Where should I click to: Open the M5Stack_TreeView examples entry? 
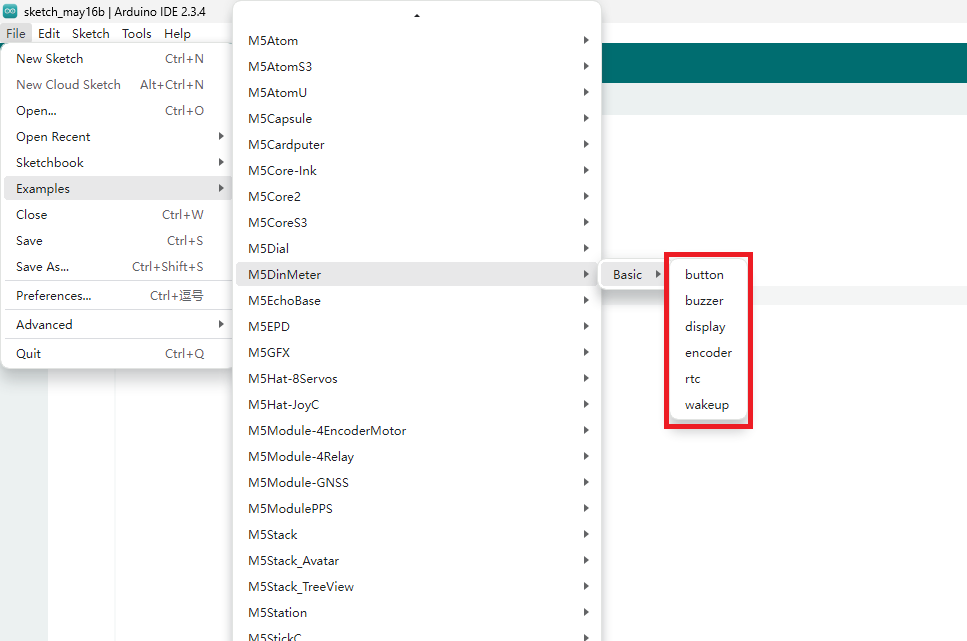click(417, 586)
